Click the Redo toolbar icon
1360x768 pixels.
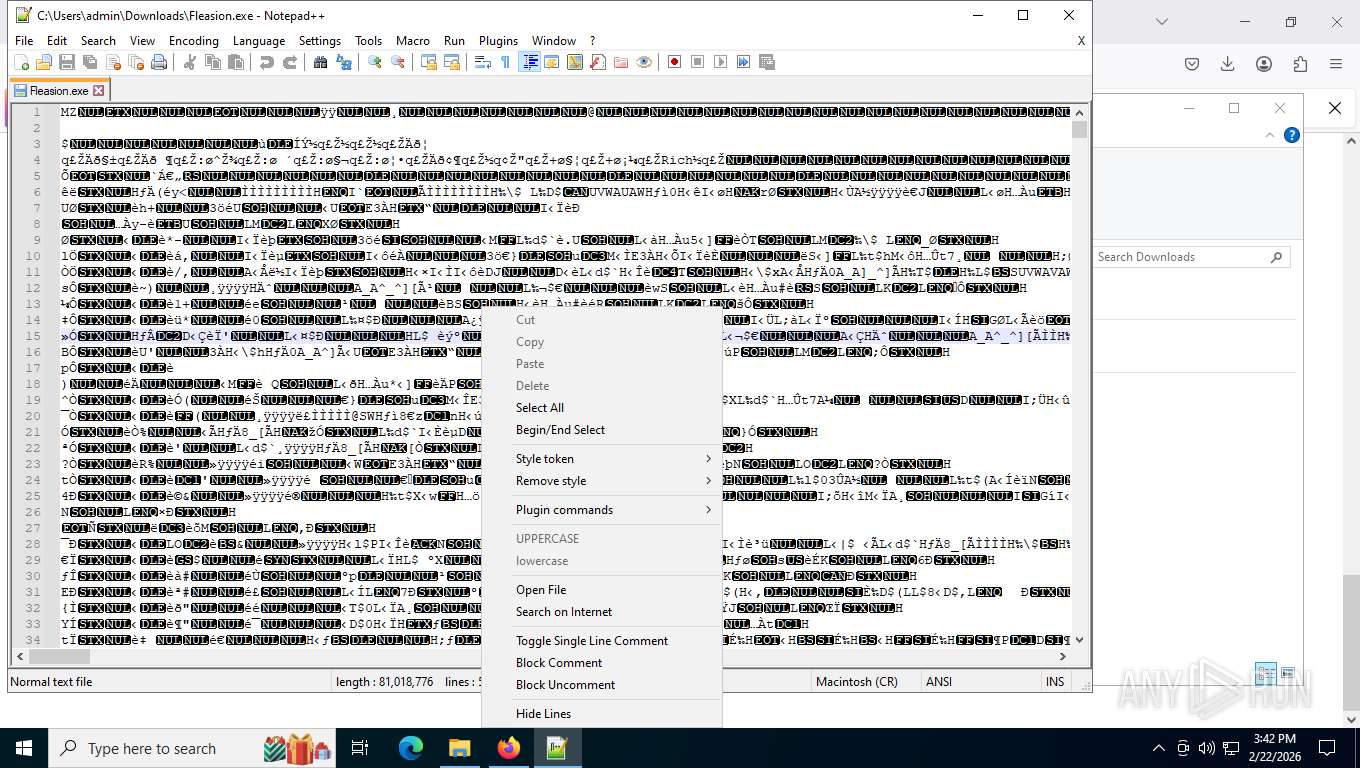(289, 62)
